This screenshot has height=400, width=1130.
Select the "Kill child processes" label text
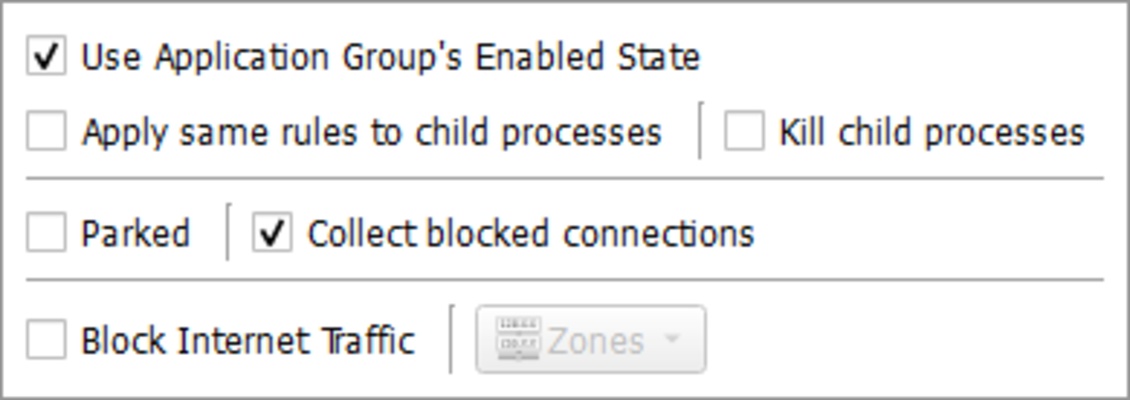(x=931, y=133)
